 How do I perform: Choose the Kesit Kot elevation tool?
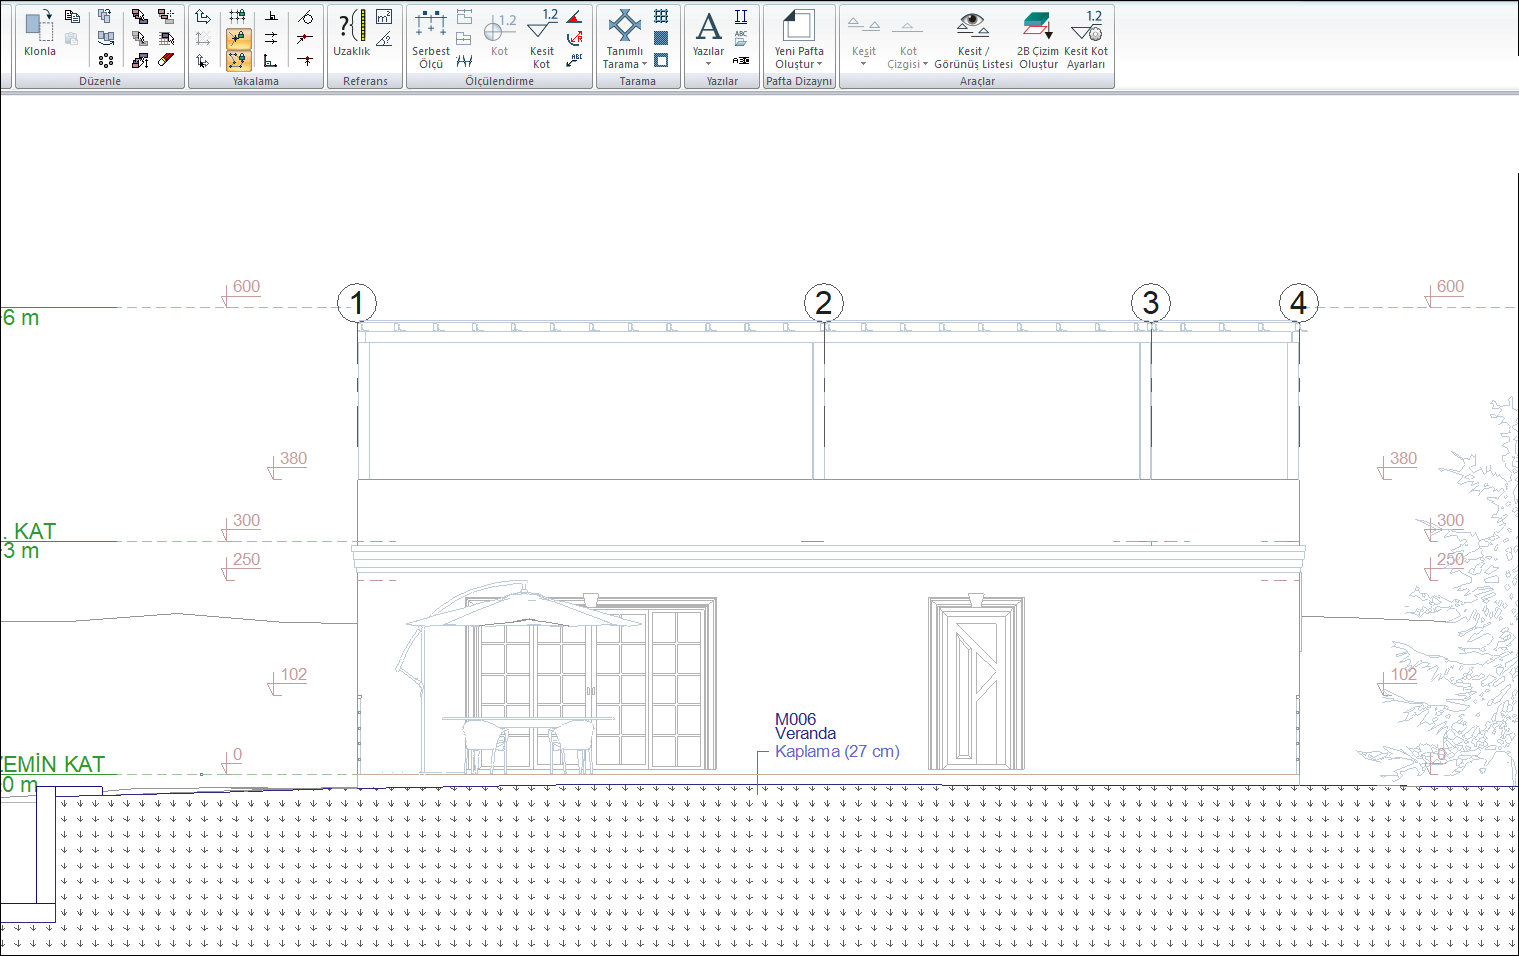pyautogui.click(x=542, y=40)
